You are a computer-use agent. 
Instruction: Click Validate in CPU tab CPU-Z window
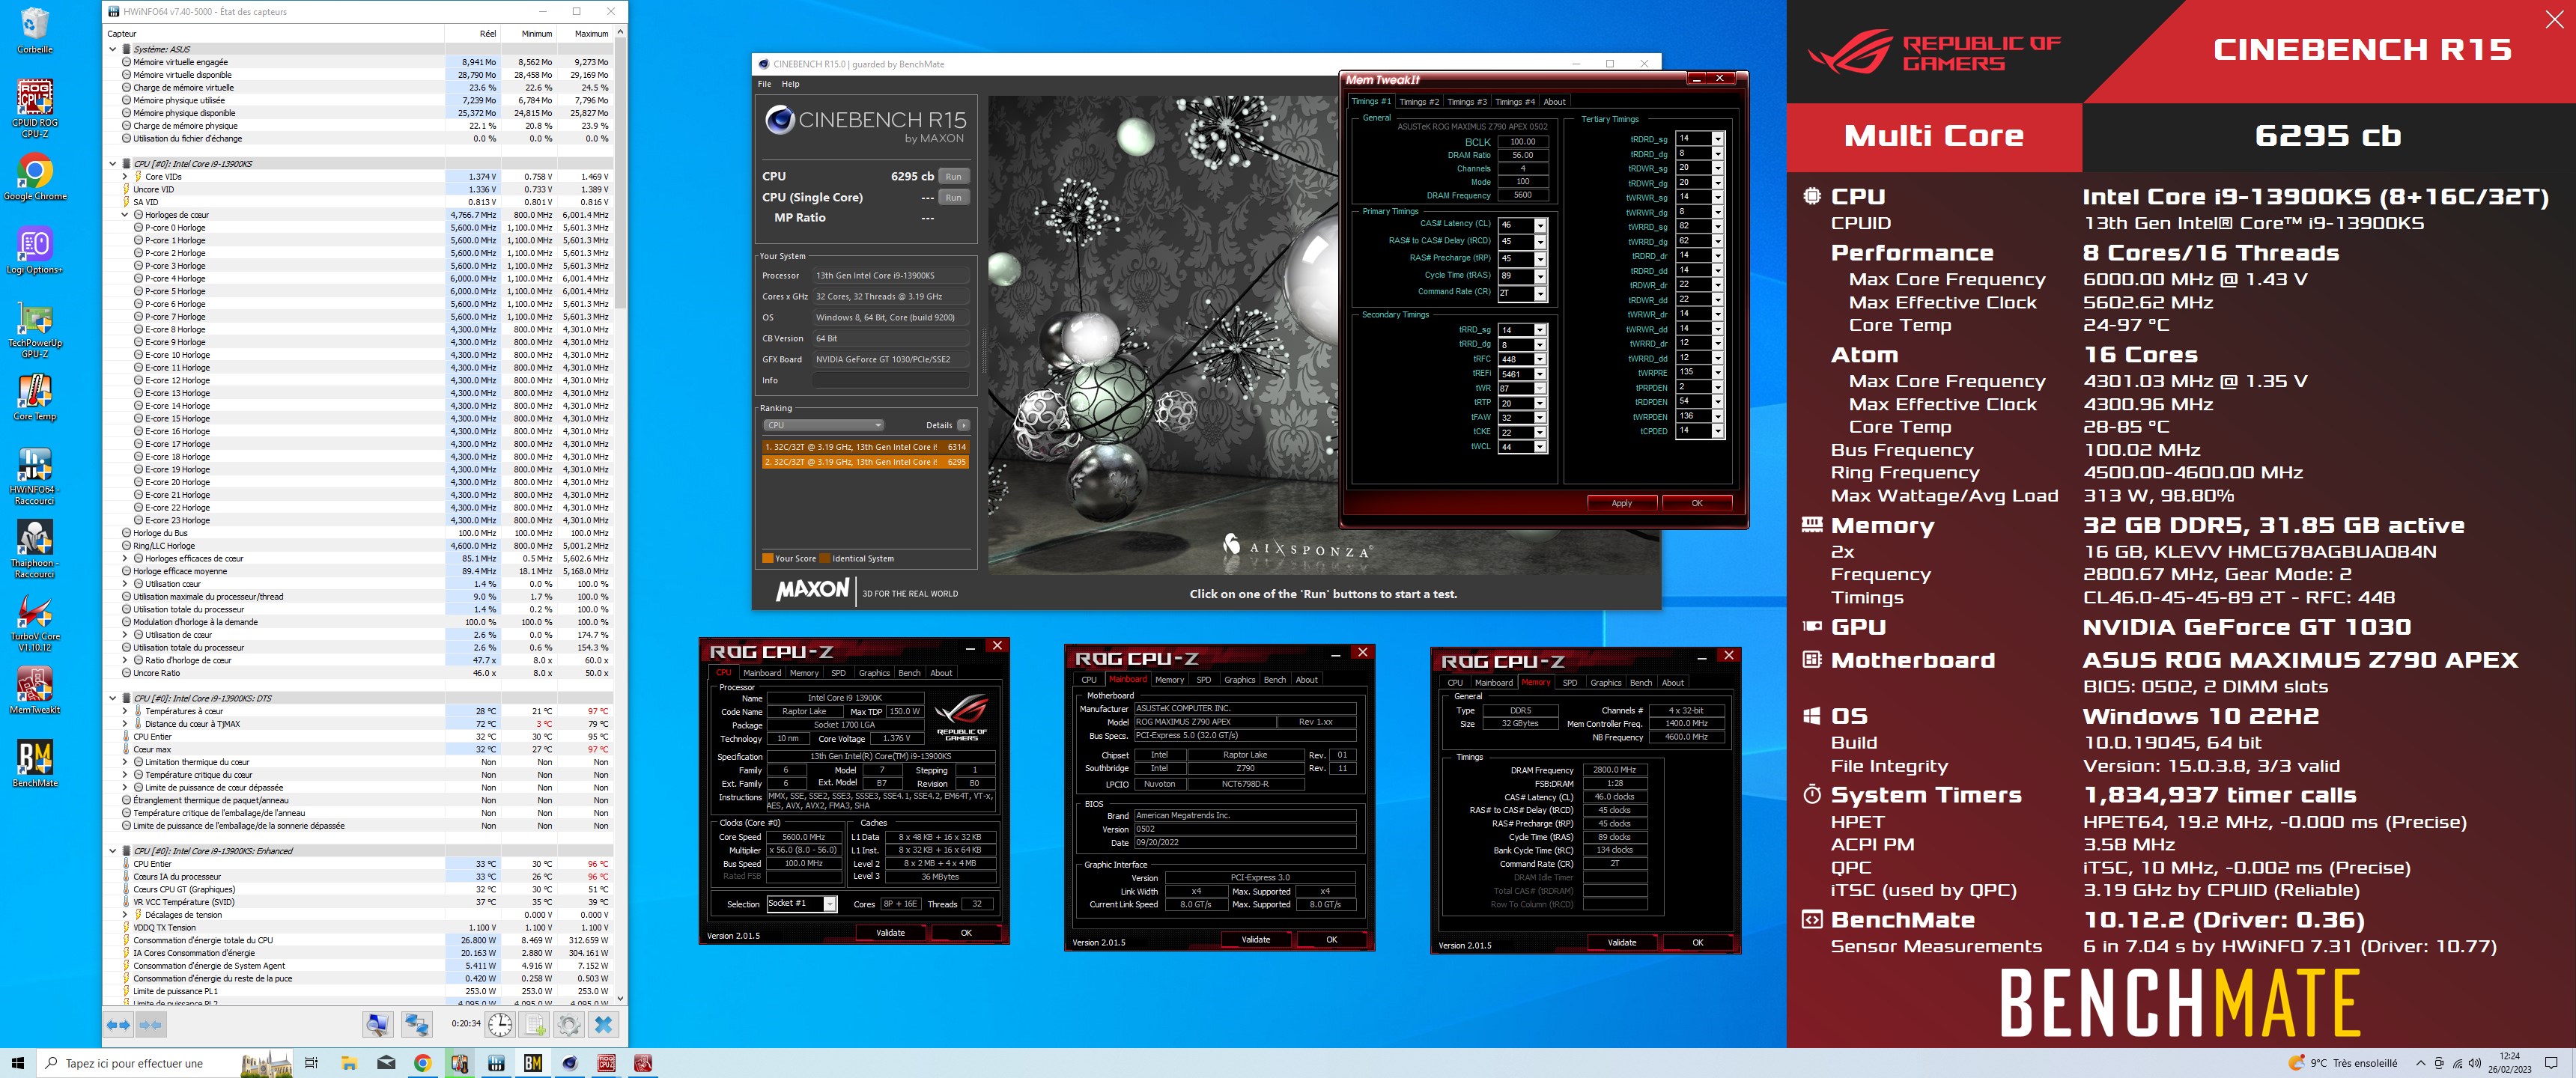coord(890,933)
